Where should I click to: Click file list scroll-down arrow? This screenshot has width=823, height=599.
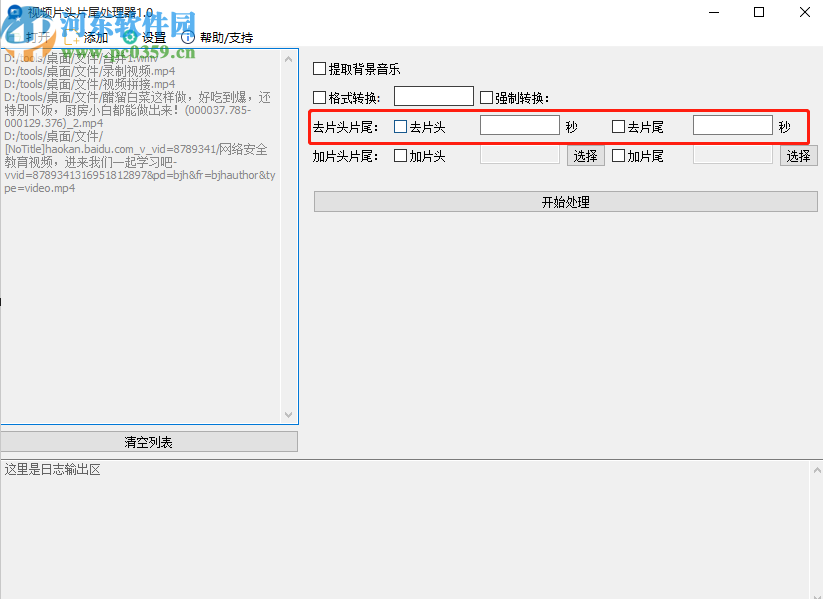pos(288,415)
